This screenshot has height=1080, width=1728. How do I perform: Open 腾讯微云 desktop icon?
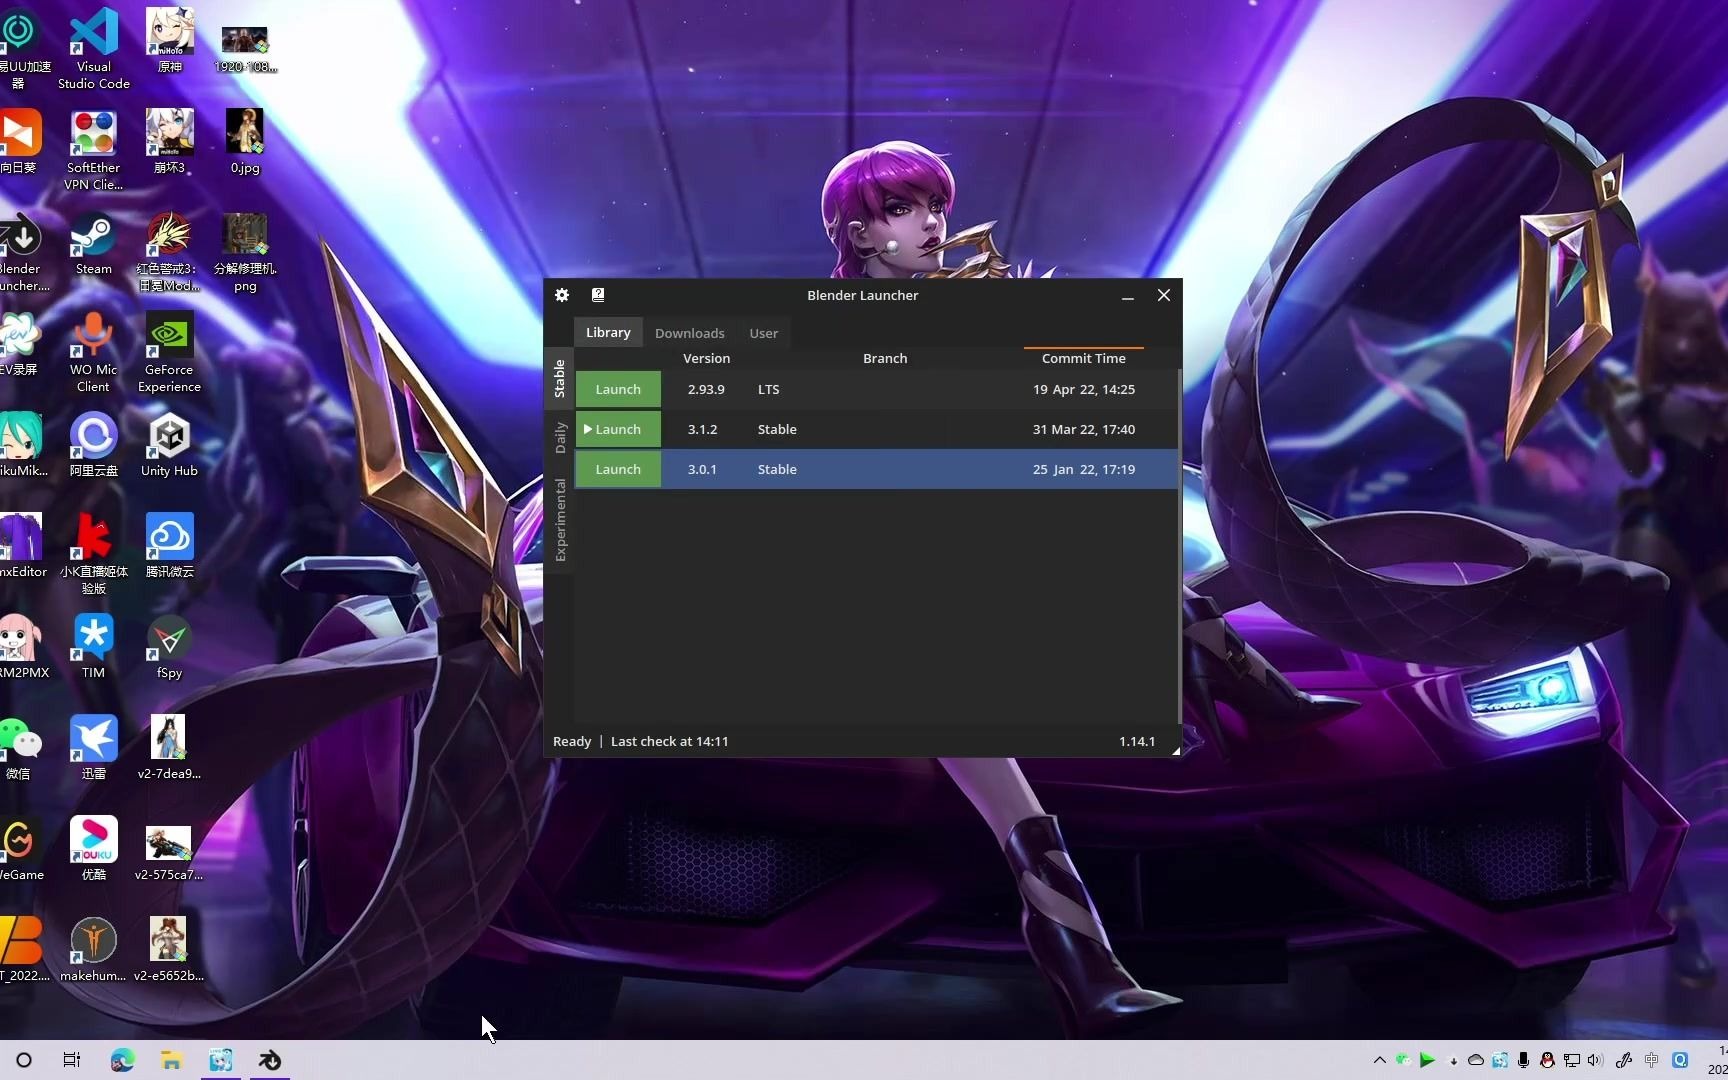click(169, 547)
